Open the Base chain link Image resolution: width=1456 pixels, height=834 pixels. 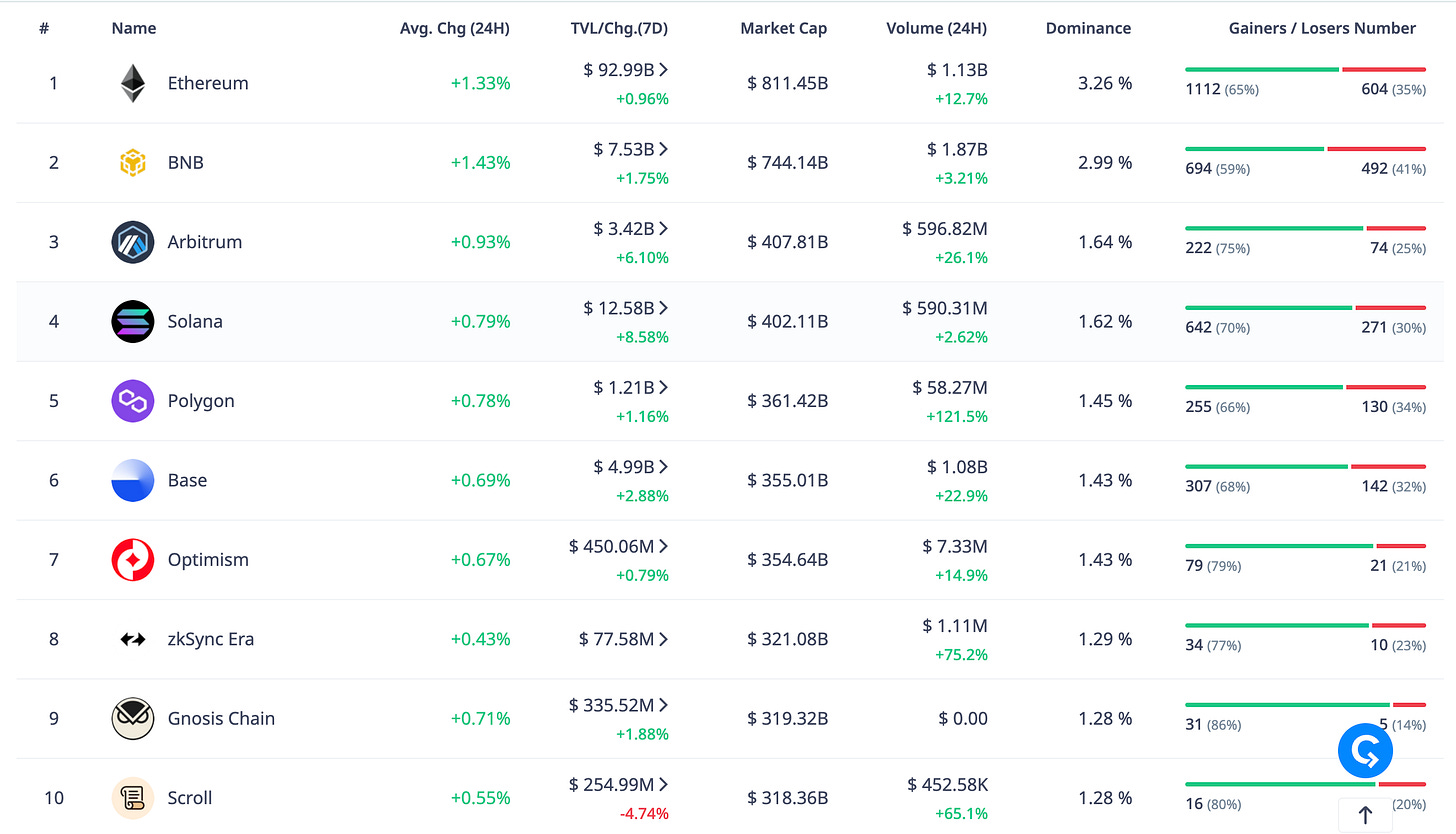pos(187,480)
